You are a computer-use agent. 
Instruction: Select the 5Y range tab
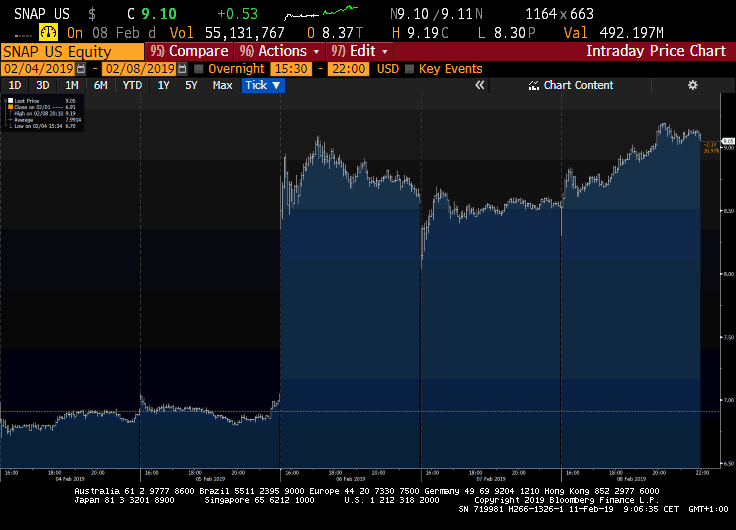point(191,85)
